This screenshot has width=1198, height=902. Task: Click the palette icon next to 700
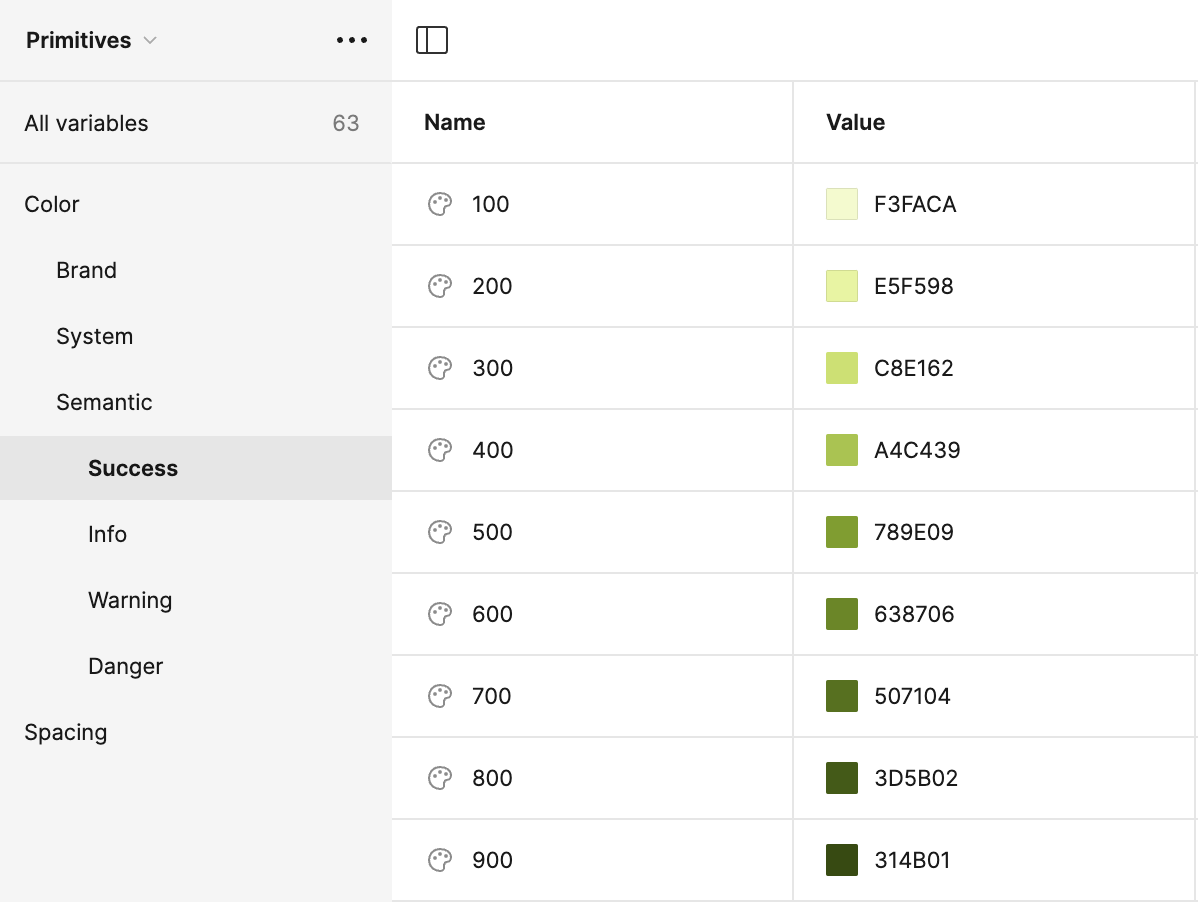point(440,696)
